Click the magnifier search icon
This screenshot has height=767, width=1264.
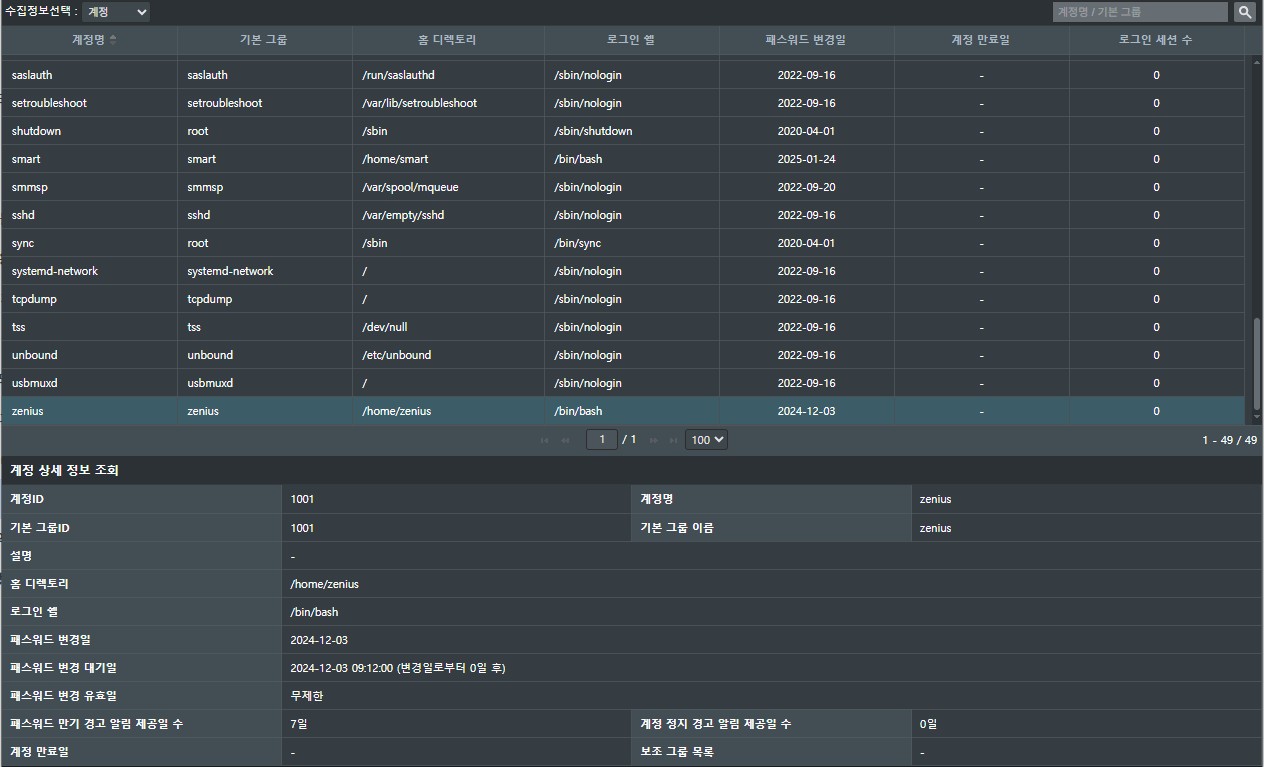[1244, 12]
